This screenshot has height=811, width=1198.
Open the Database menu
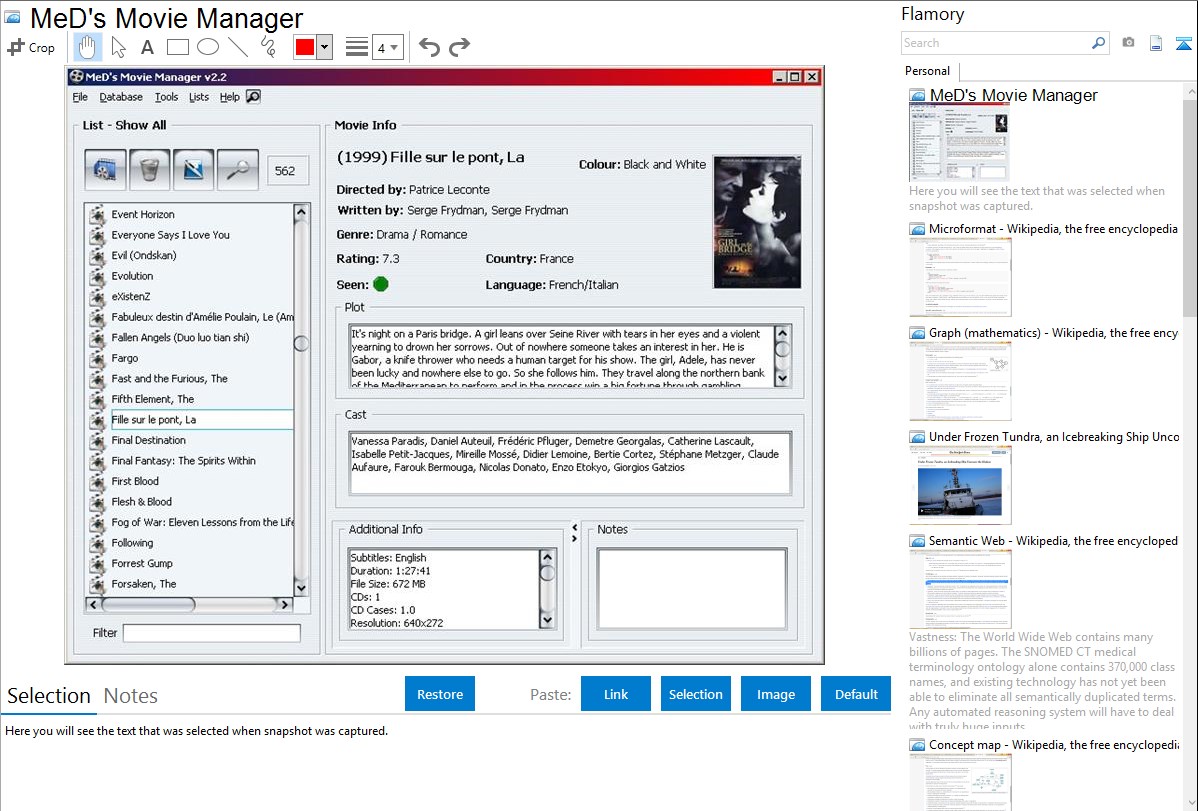click(121, 97)
